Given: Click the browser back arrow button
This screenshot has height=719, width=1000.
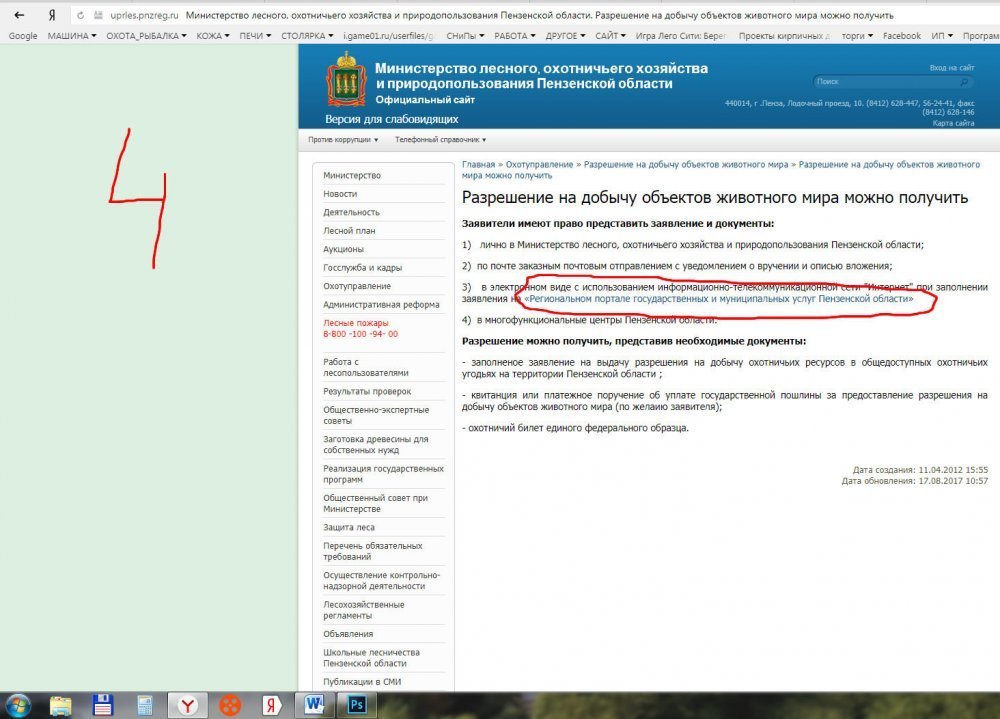Looking at the screenshot, I should [19, 16].
